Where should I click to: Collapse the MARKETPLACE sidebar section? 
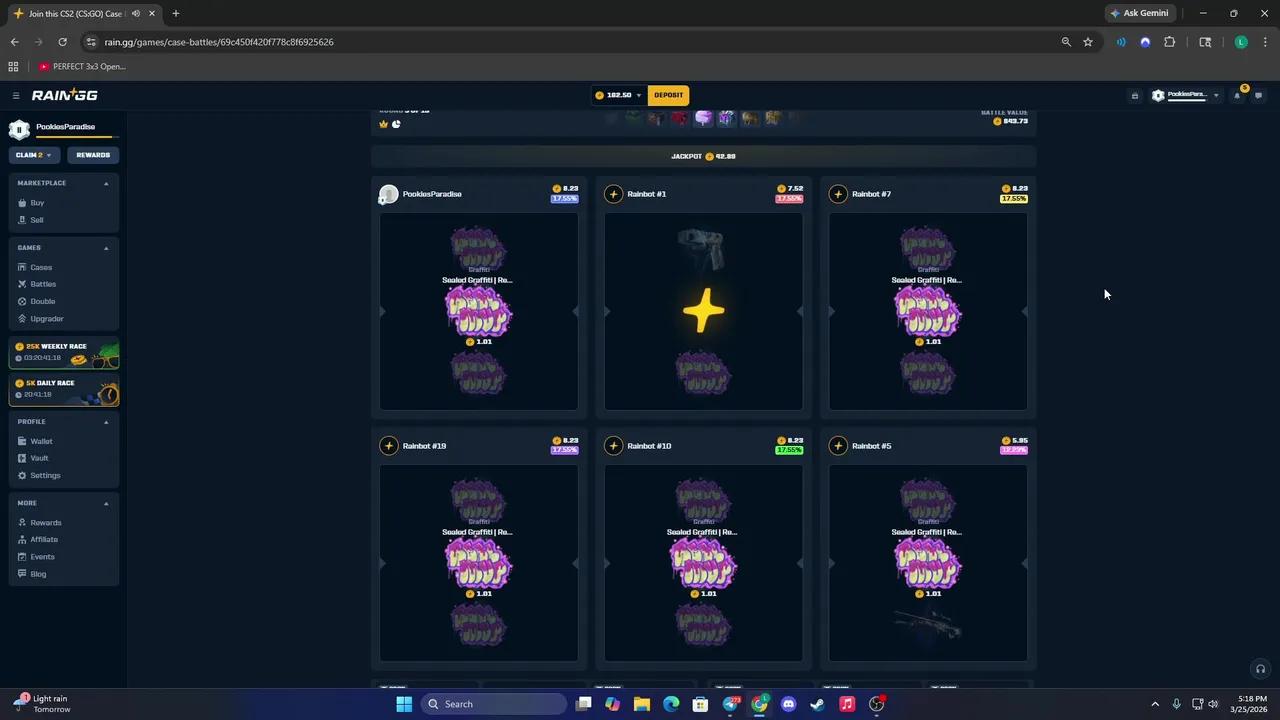[x=106, y=183]
